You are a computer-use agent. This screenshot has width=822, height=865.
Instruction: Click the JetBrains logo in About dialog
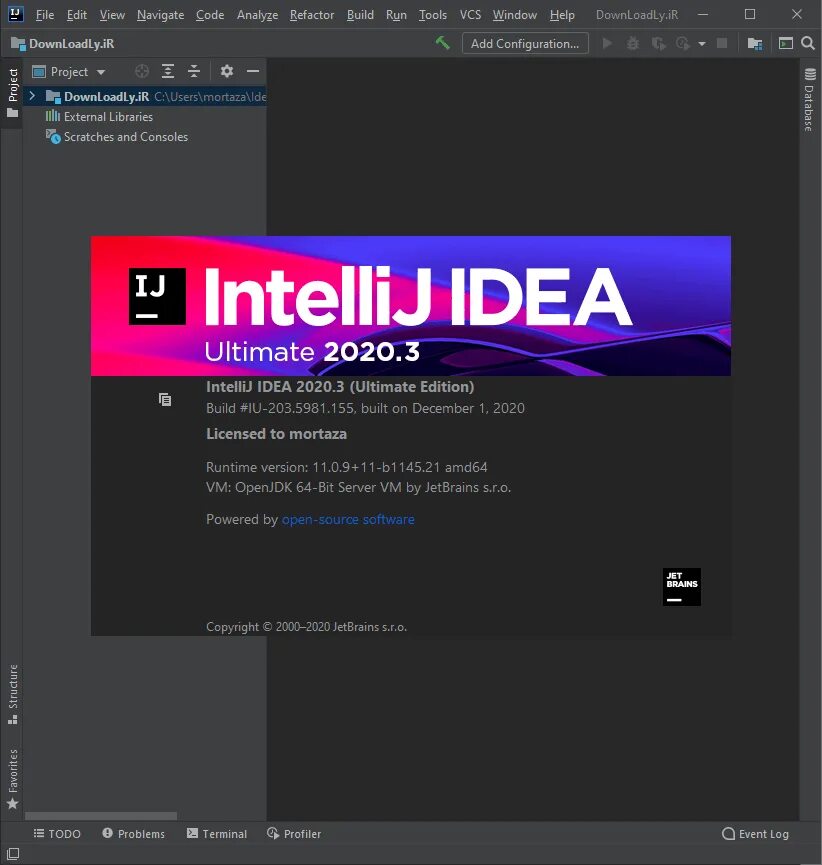point(681,587)
